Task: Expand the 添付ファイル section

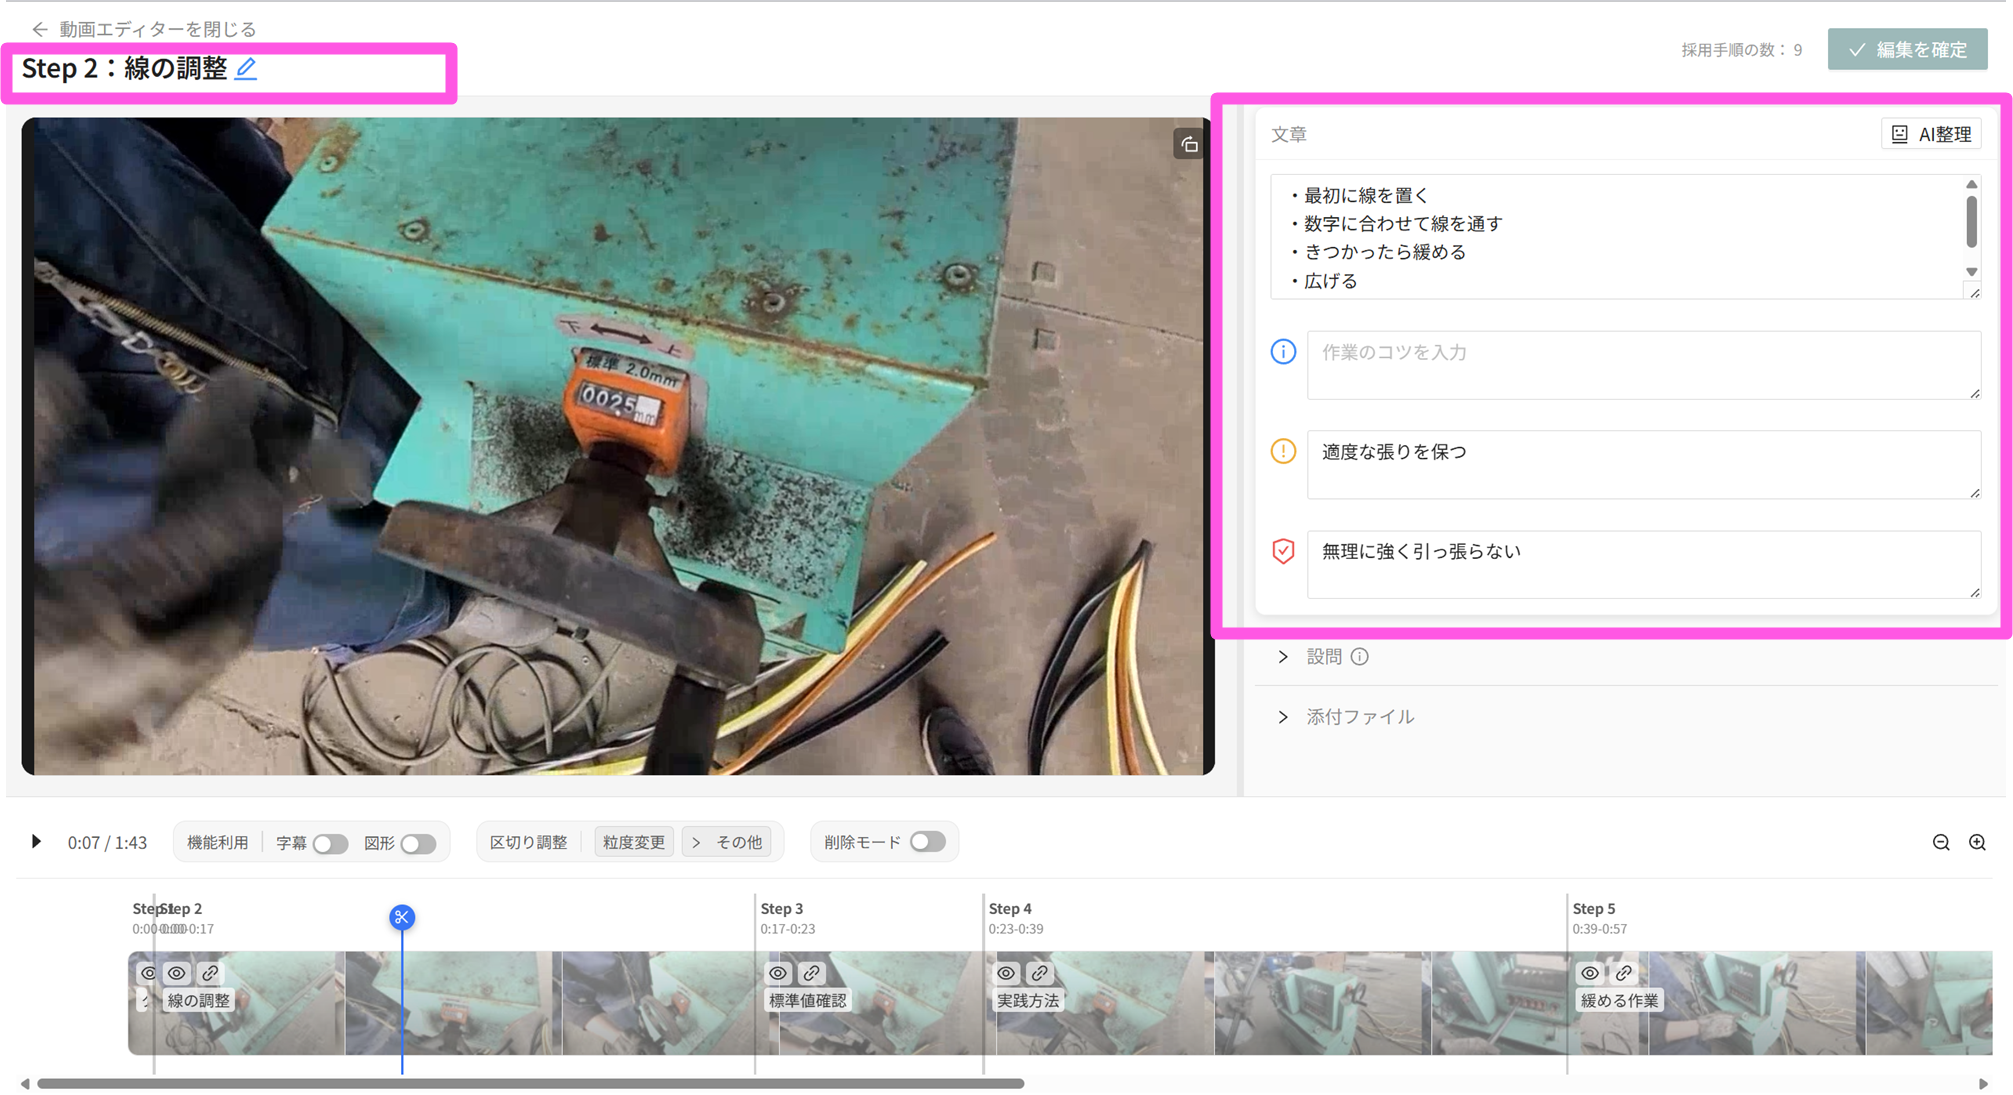Action: click(x=1283, y=717)
